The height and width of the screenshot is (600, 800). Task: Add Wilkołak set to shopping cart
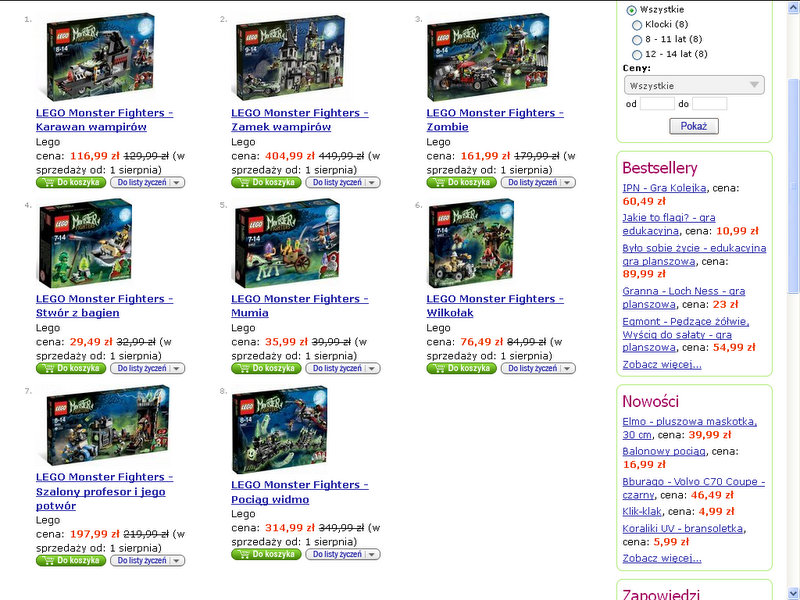tap(462, 368)
